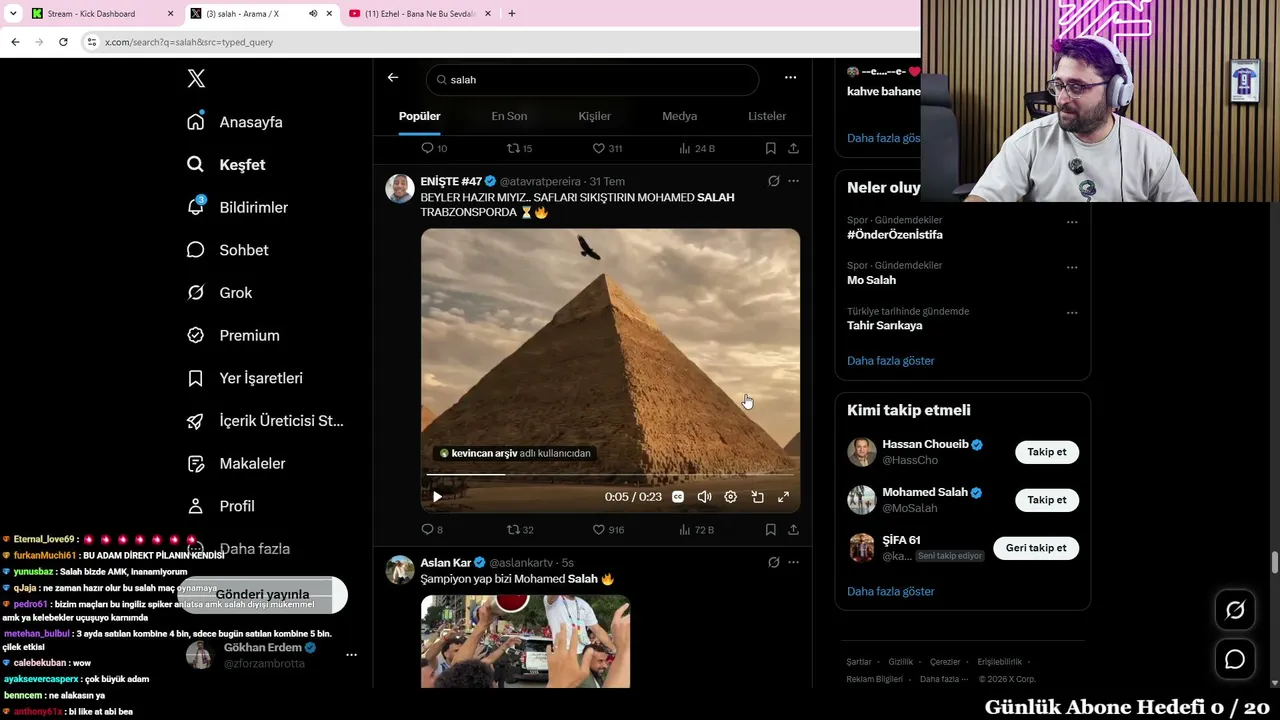Open browser tab search dropdown
Image resolution: width=1280 pixels, height=720 pixels.
[x=13, y=14]
